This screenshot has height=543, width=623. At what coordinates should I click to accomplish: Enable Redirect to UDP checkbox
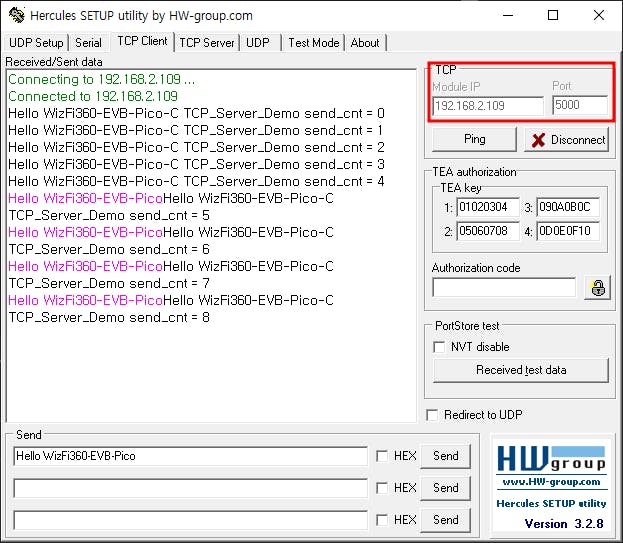(432, 415)
